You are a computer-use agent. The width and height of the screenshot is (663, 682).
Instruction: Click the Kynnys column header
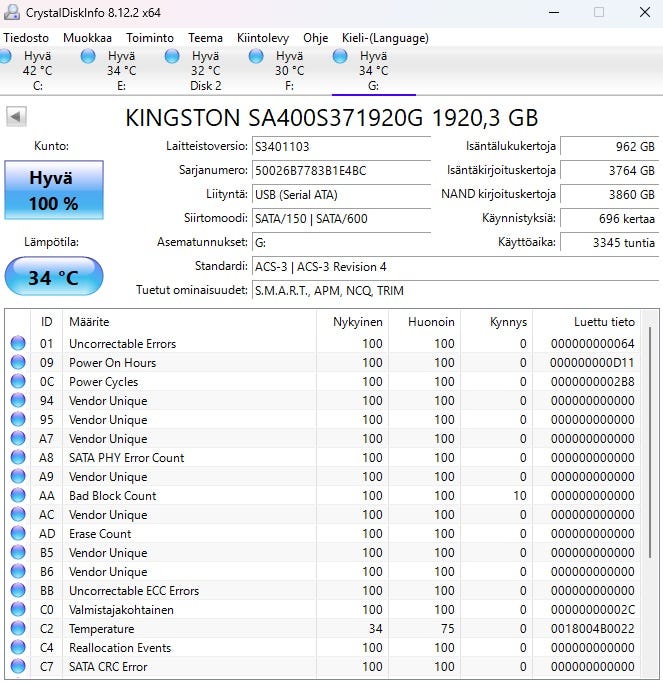496,322
